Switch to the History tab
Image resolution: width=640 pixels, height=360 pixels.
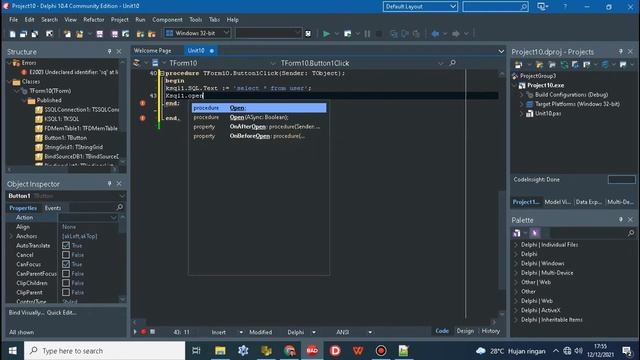point(491,331)
